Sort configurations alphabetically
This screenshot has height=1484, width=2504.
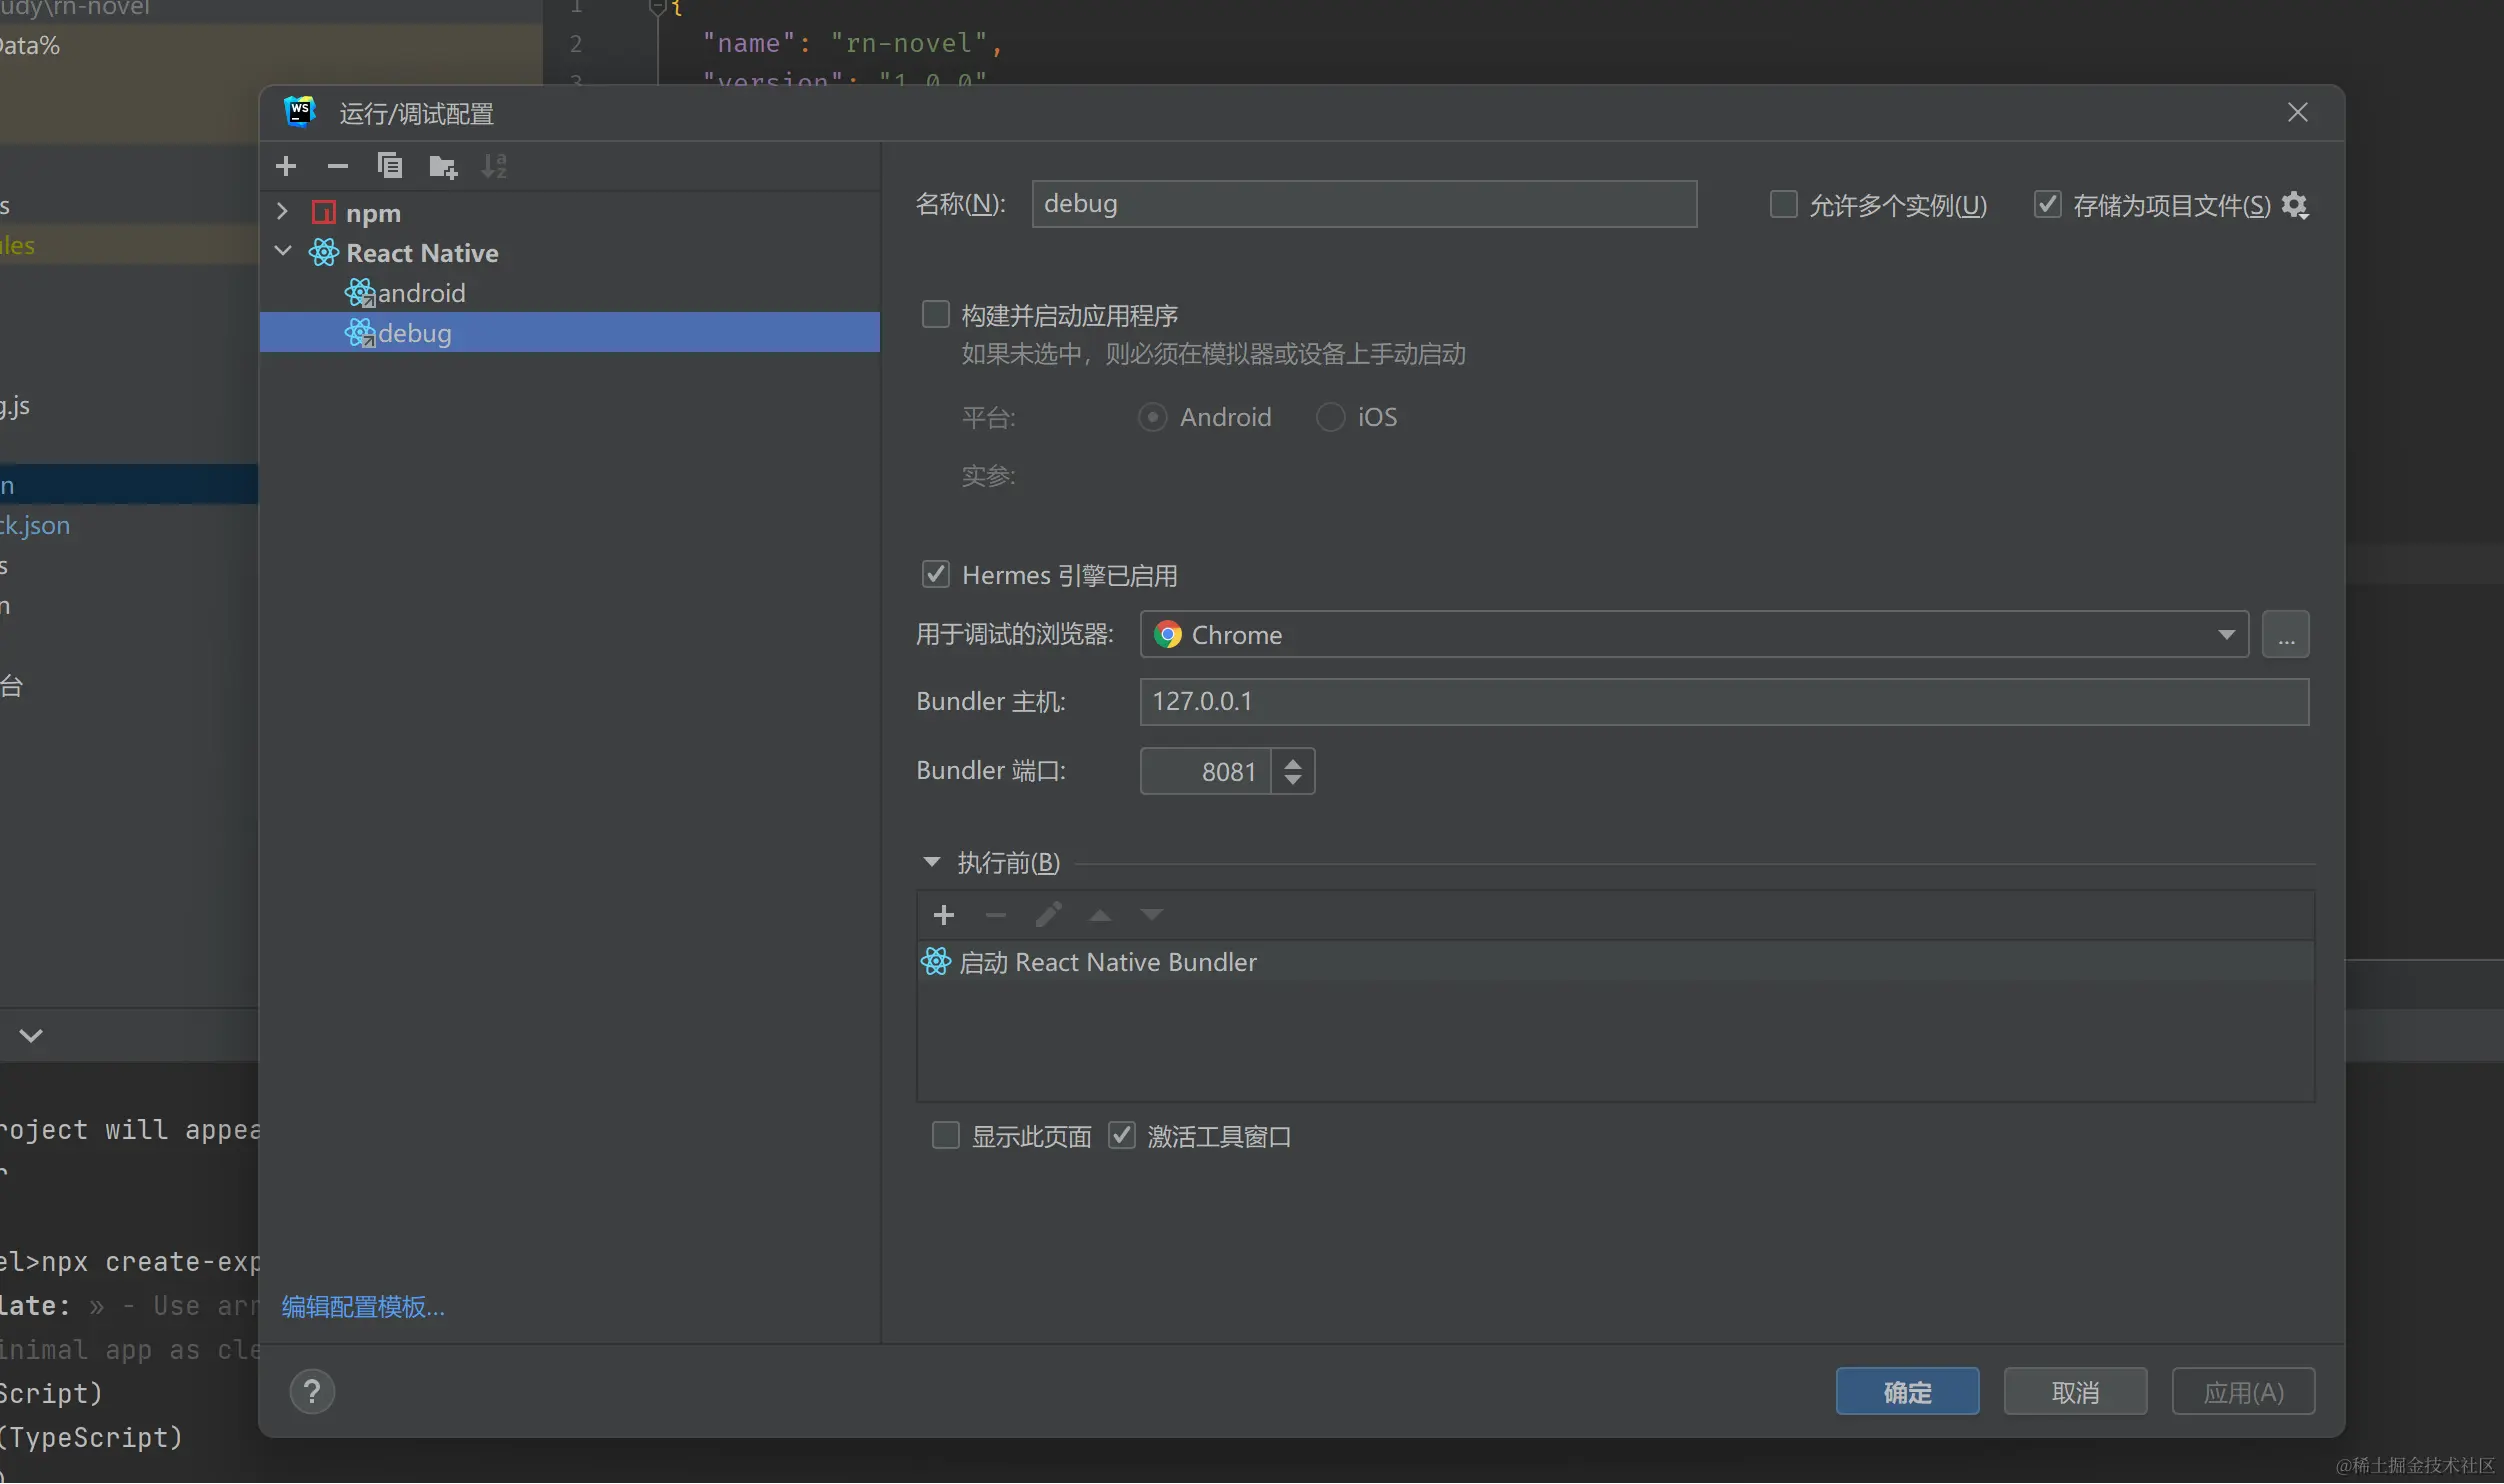click(494, 166)
